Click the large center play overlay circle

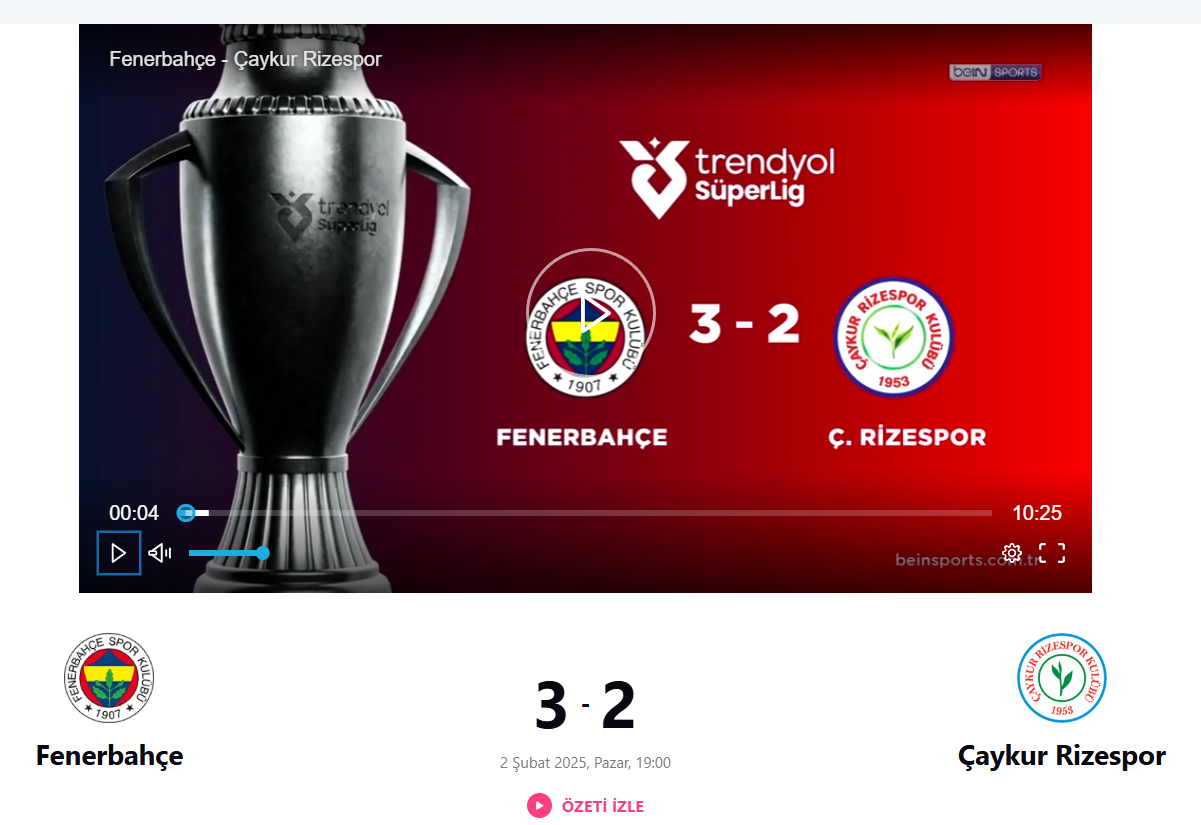pyautogui.click(x=591, y=313)
